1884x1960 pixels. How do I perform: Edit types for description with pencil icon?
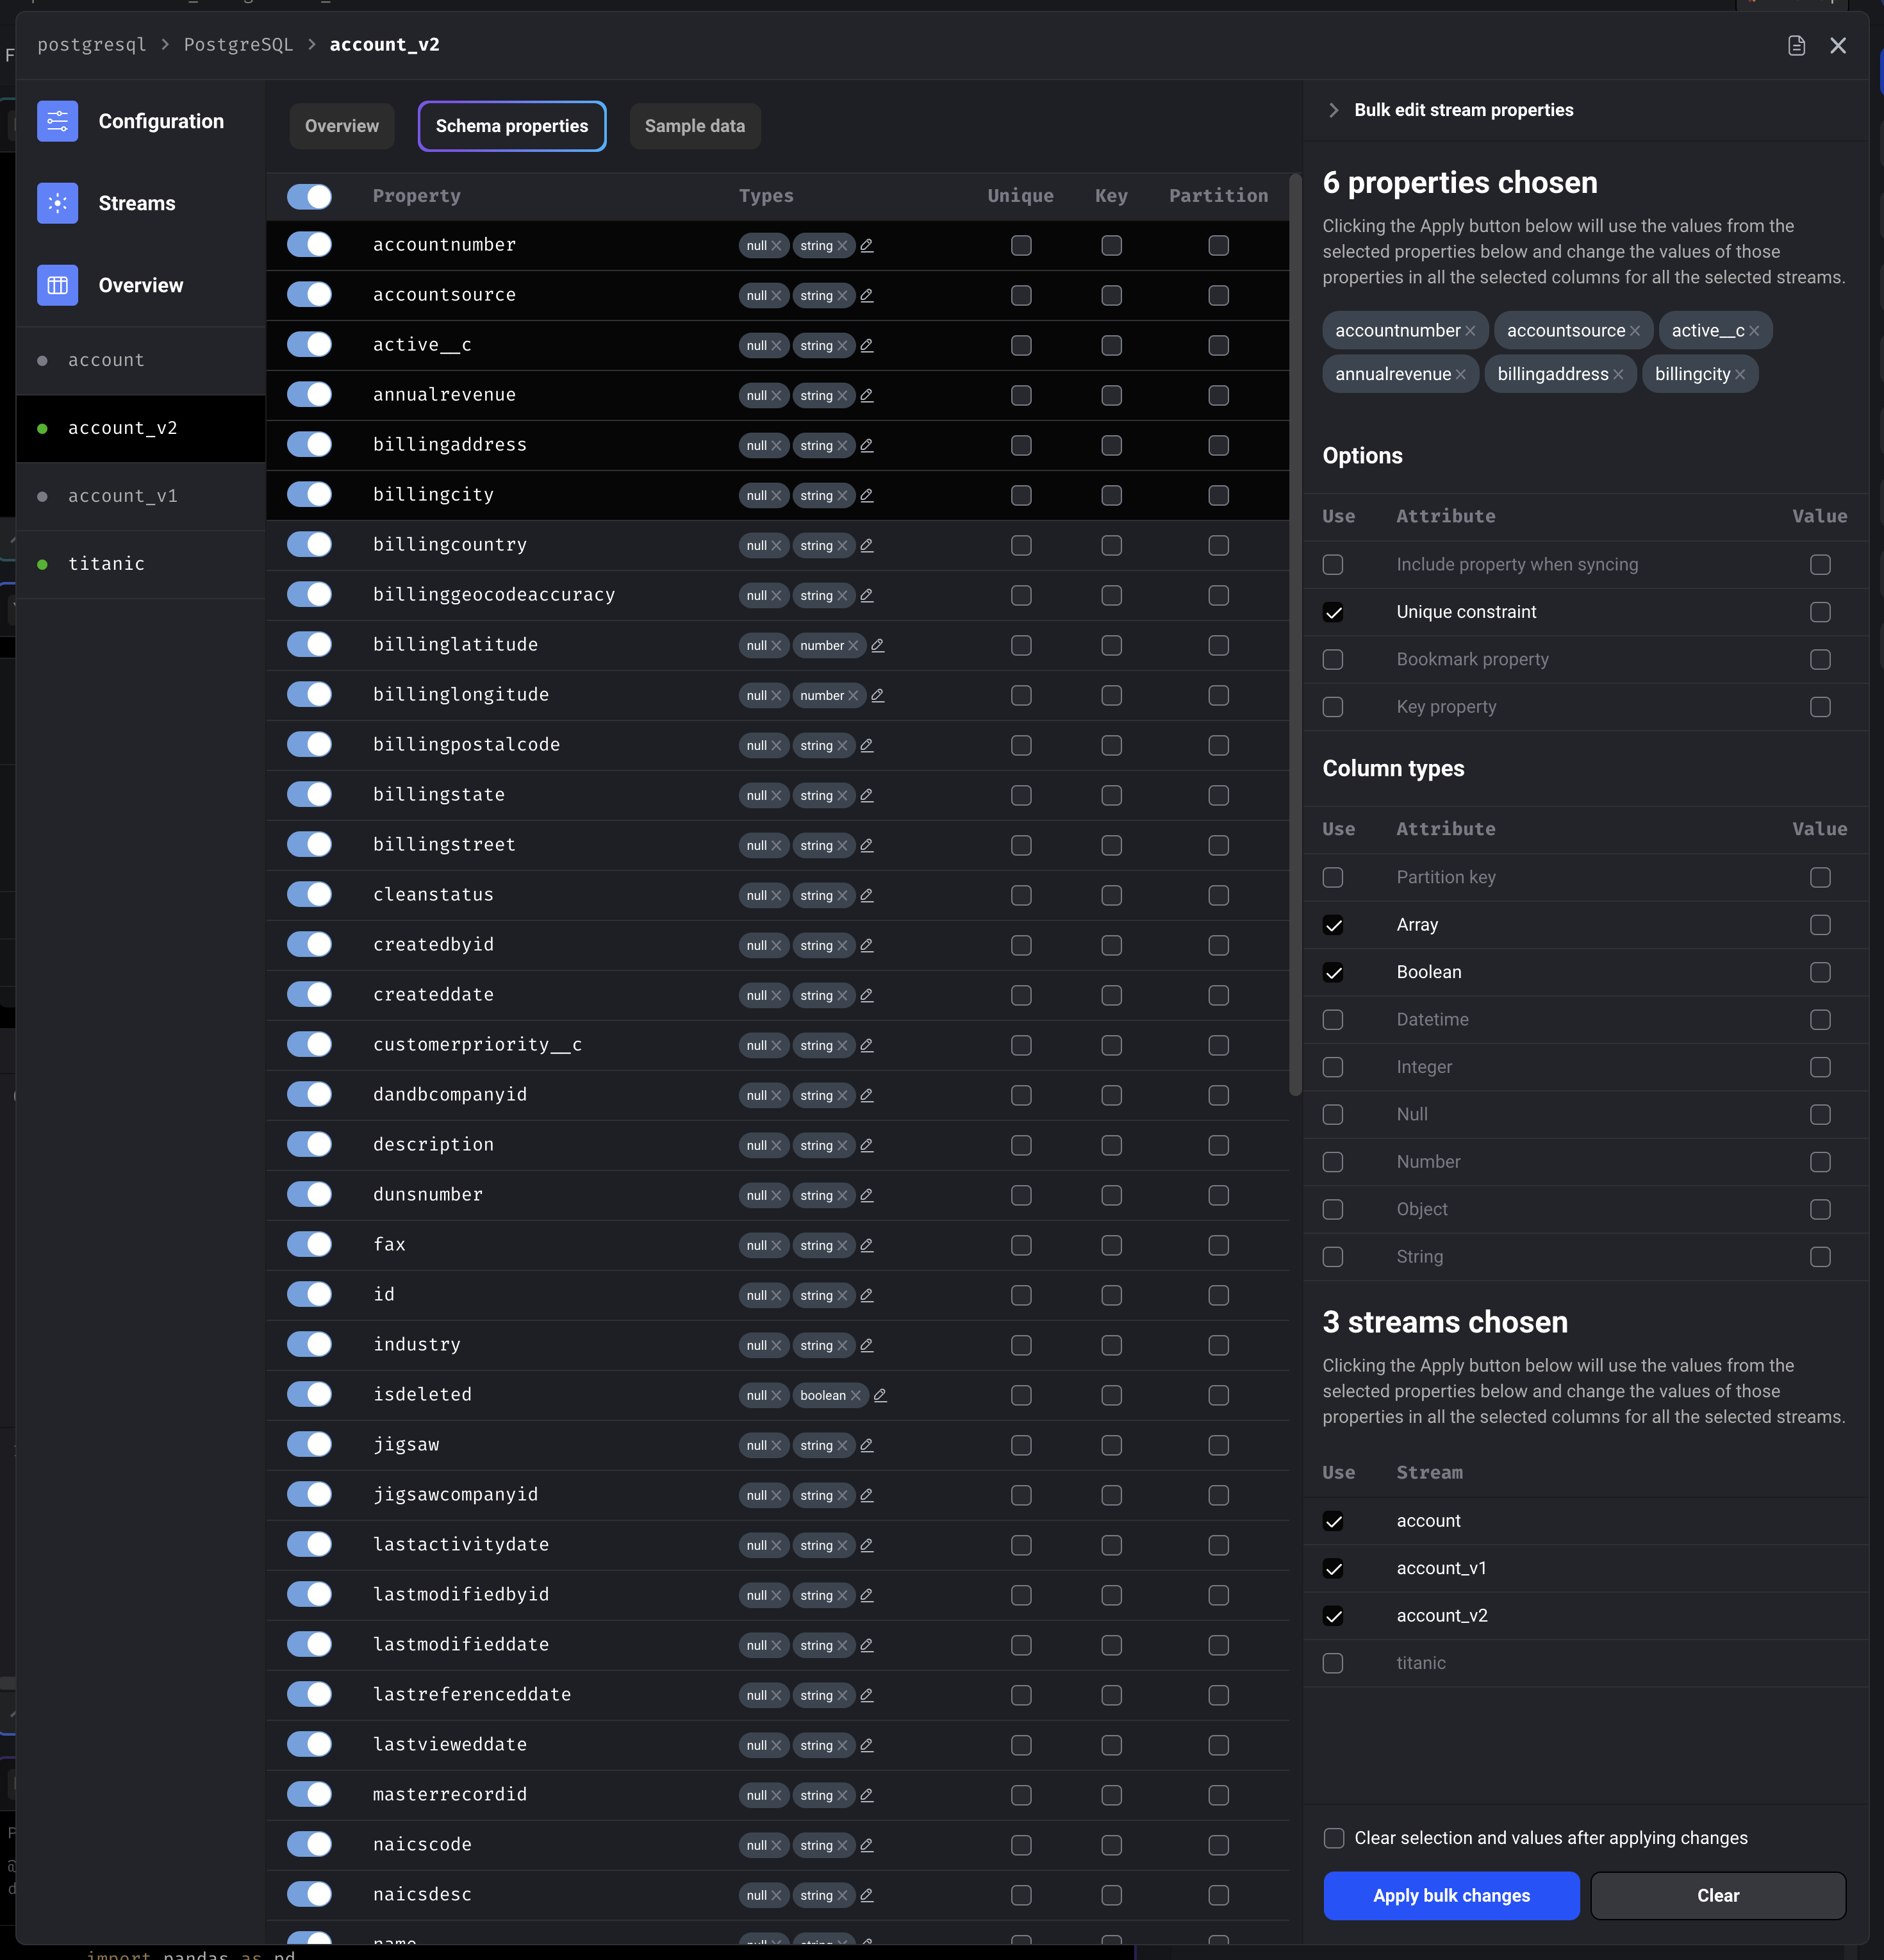tap(867, 1146)
